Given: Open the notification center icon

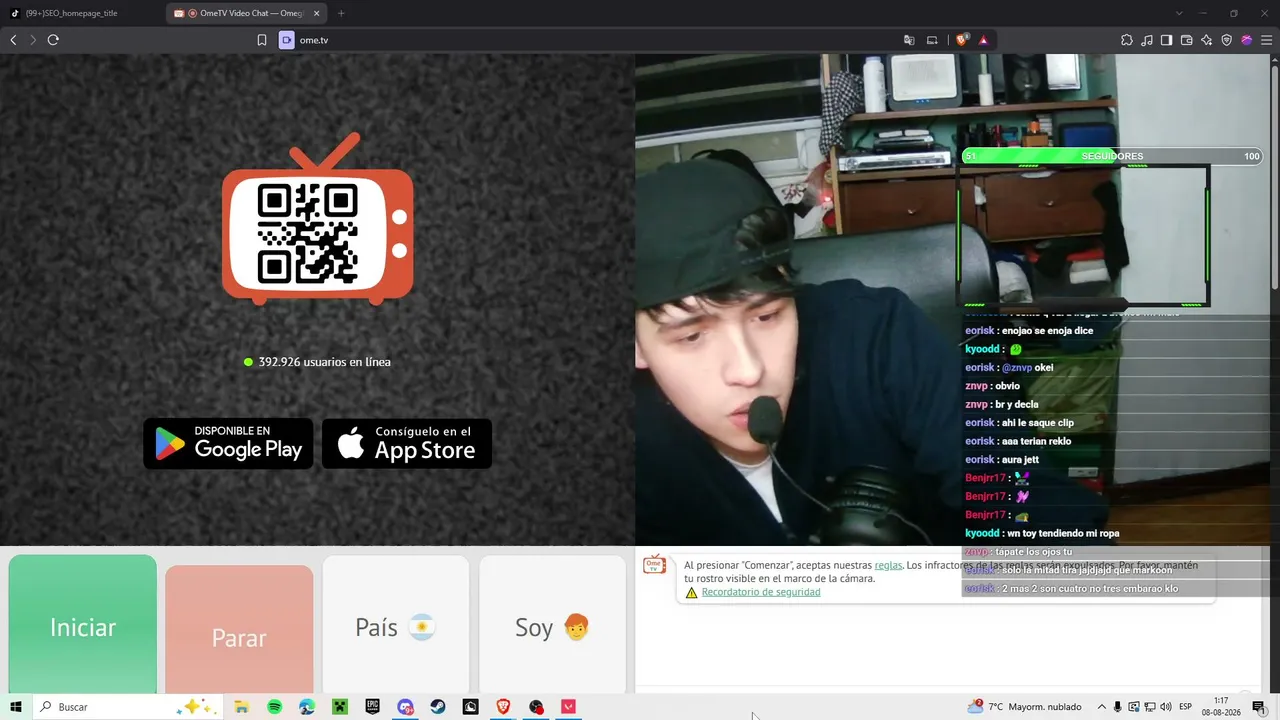Looking at the screenshot, I should point(1259,707).
